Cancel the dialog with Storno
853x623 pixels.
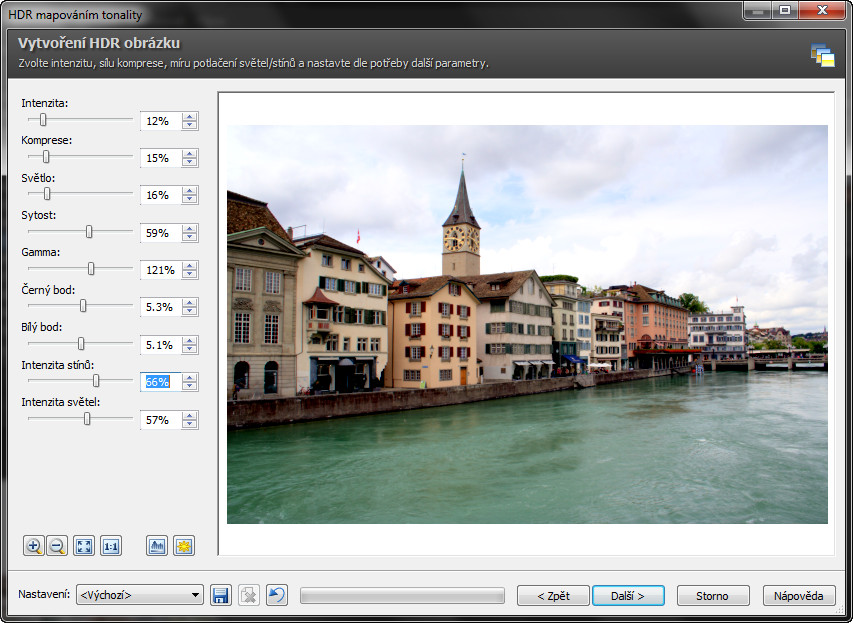coord(713,596)
